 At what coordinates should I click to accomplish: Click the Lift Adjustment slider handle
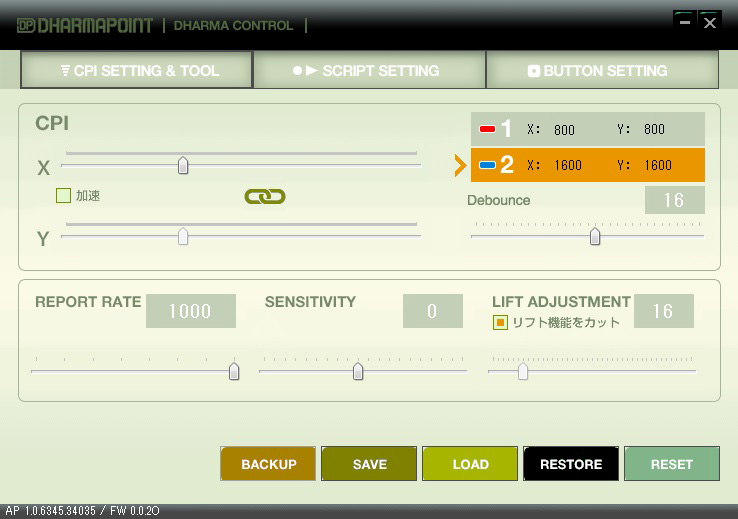pyautogui.click(x=523, y=371)
